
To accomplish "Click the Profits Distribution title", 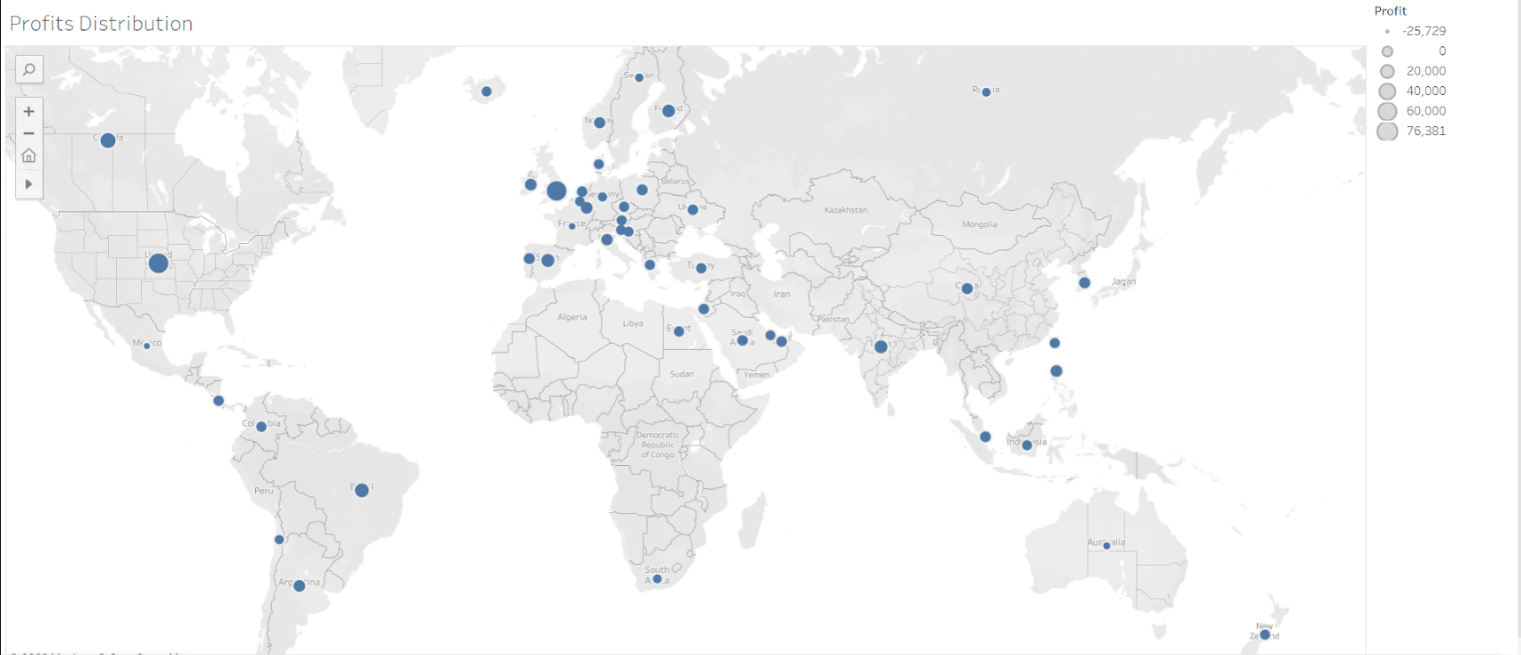I will pyautogui.click(x=101, y=23).
